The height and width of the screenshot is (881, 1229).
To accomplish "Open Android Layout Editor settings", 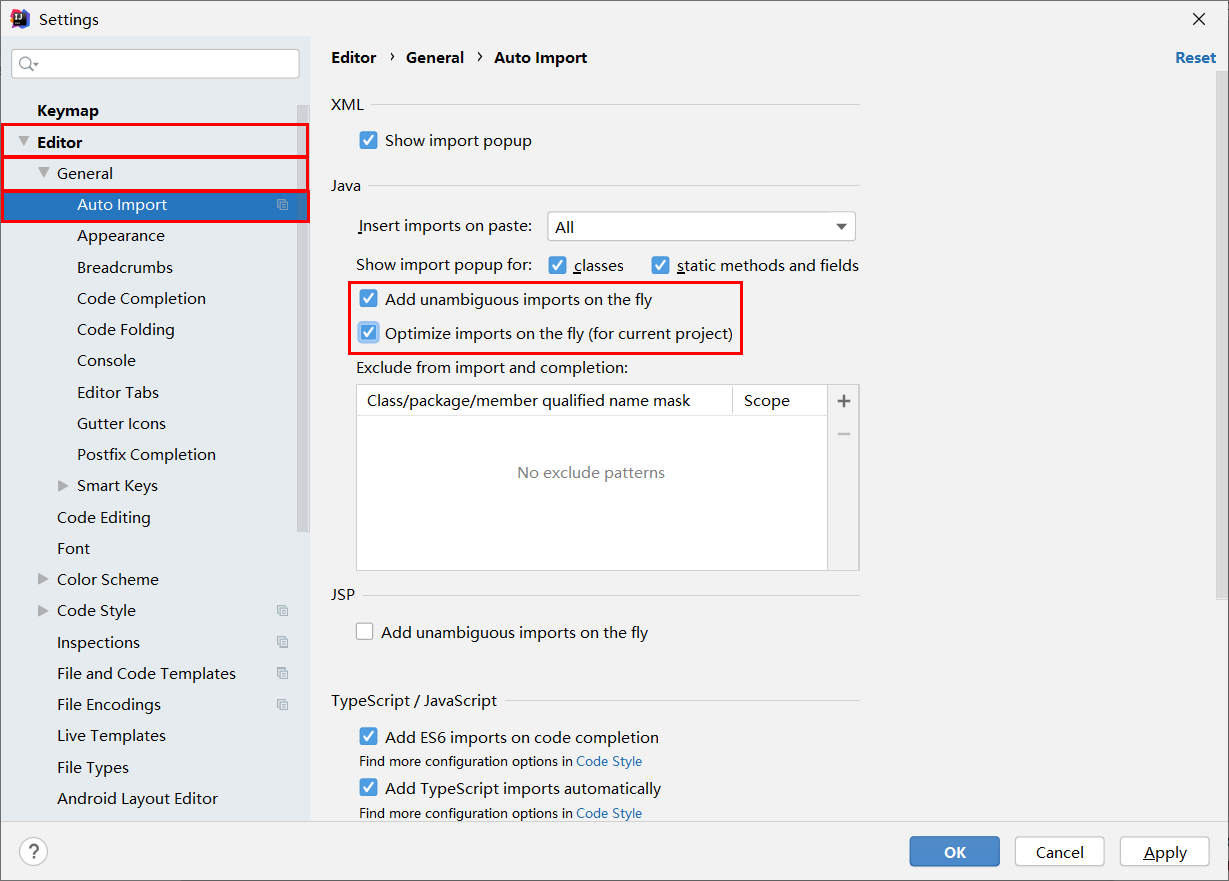I will pos(137,798).
